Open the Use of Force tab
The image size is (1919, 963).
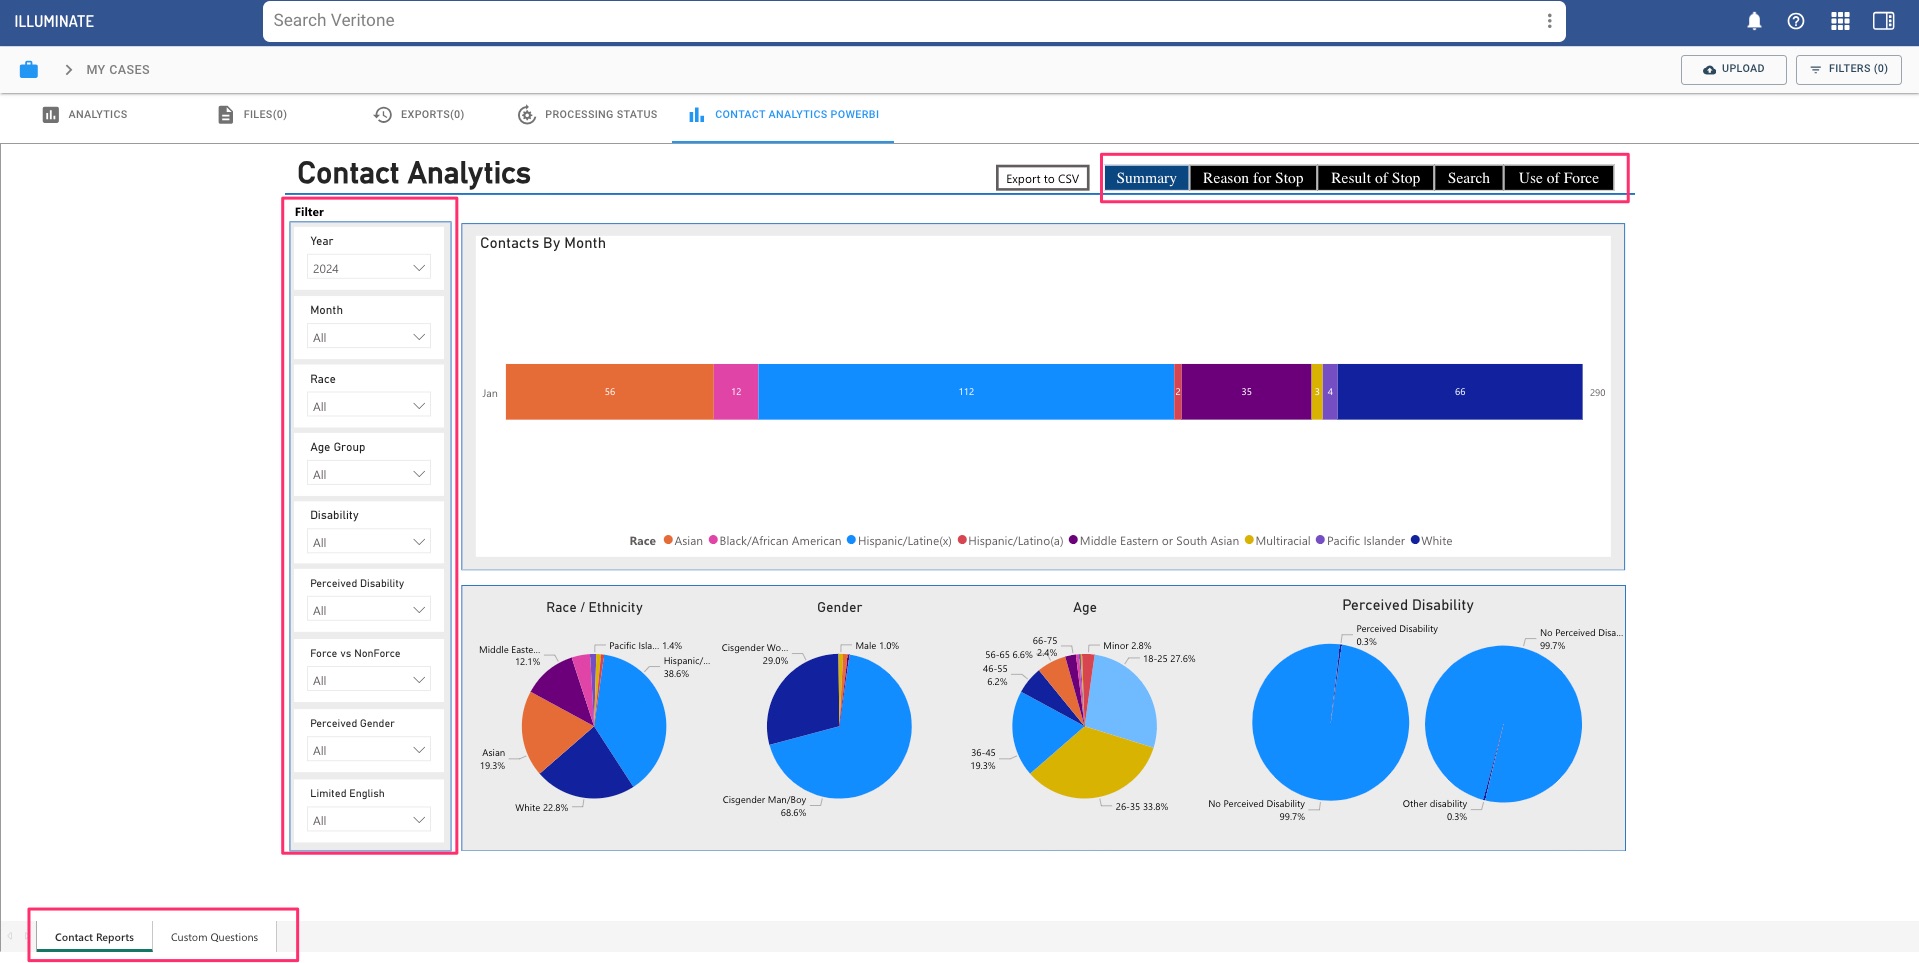pyautogui.click(x=1558, y=178)
